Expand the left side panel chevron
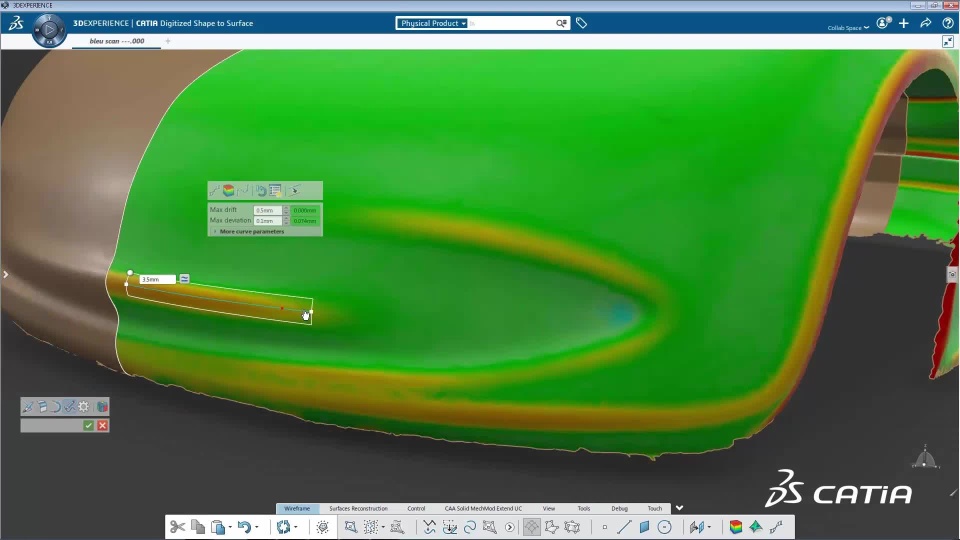The image size is (960, 540). coord(6,274)
